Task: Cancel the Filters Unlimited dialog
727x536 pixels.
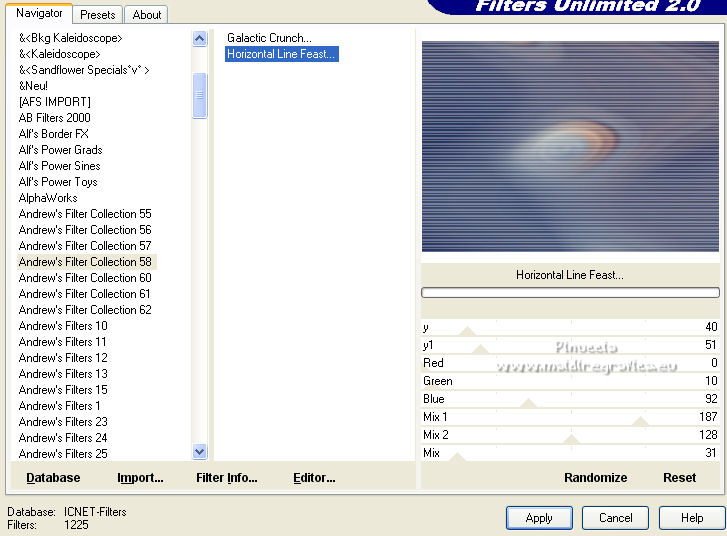Action: pos(615,517)
